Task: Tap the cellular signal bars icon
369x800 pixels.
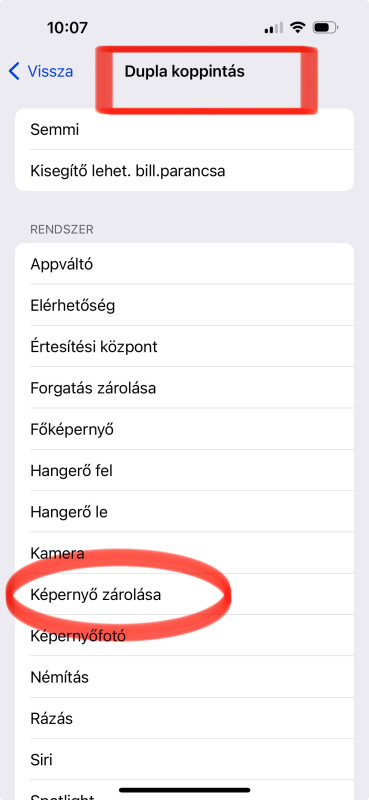Action: 274,28
